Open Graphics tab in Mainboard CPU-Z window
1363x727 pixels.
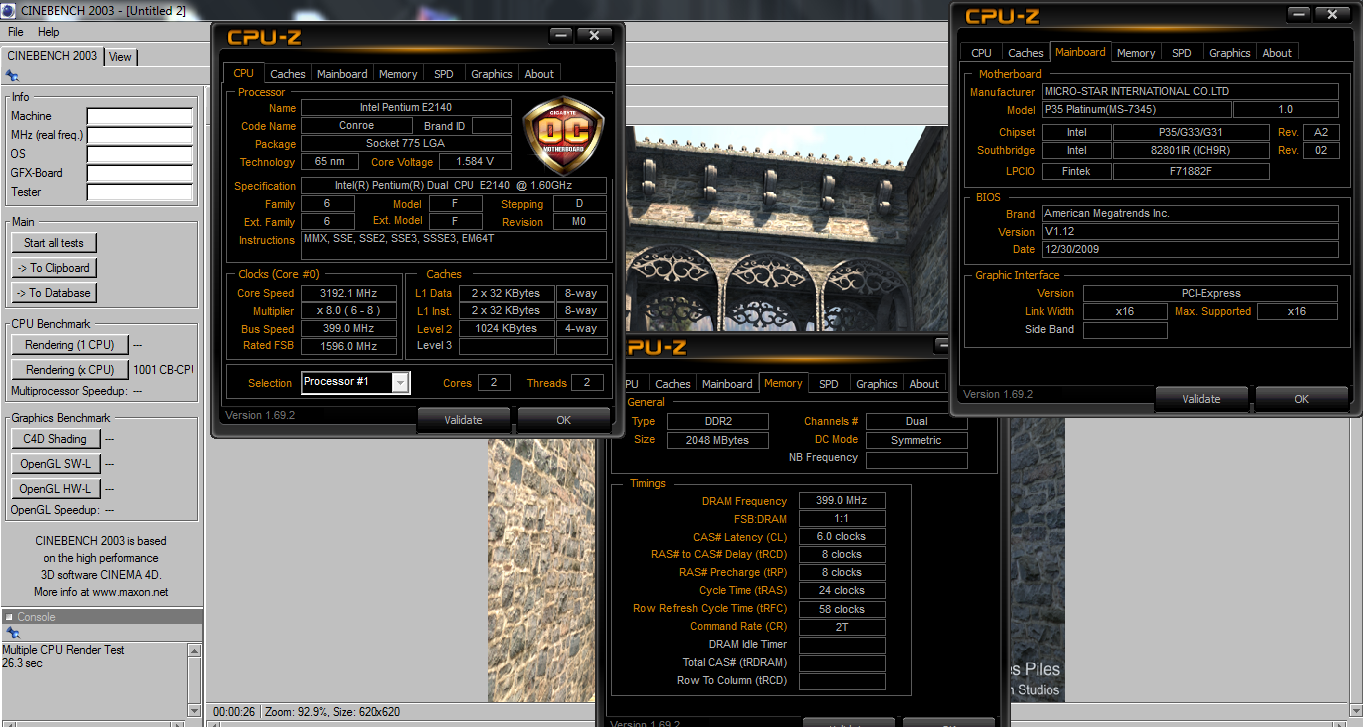click(x=1230, y=53)
